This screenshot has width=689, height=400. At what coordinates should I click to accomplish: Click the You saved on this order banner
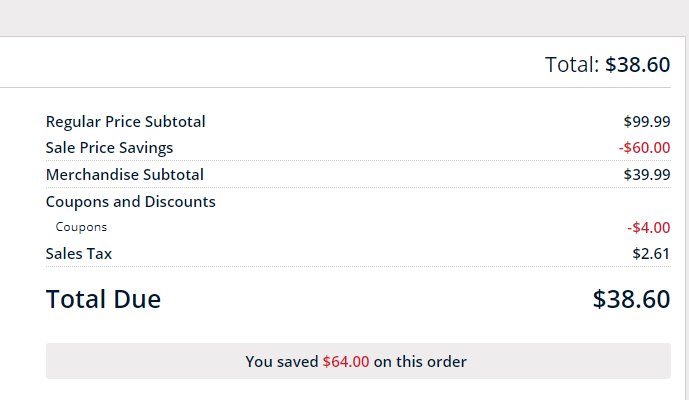[358, 361]
